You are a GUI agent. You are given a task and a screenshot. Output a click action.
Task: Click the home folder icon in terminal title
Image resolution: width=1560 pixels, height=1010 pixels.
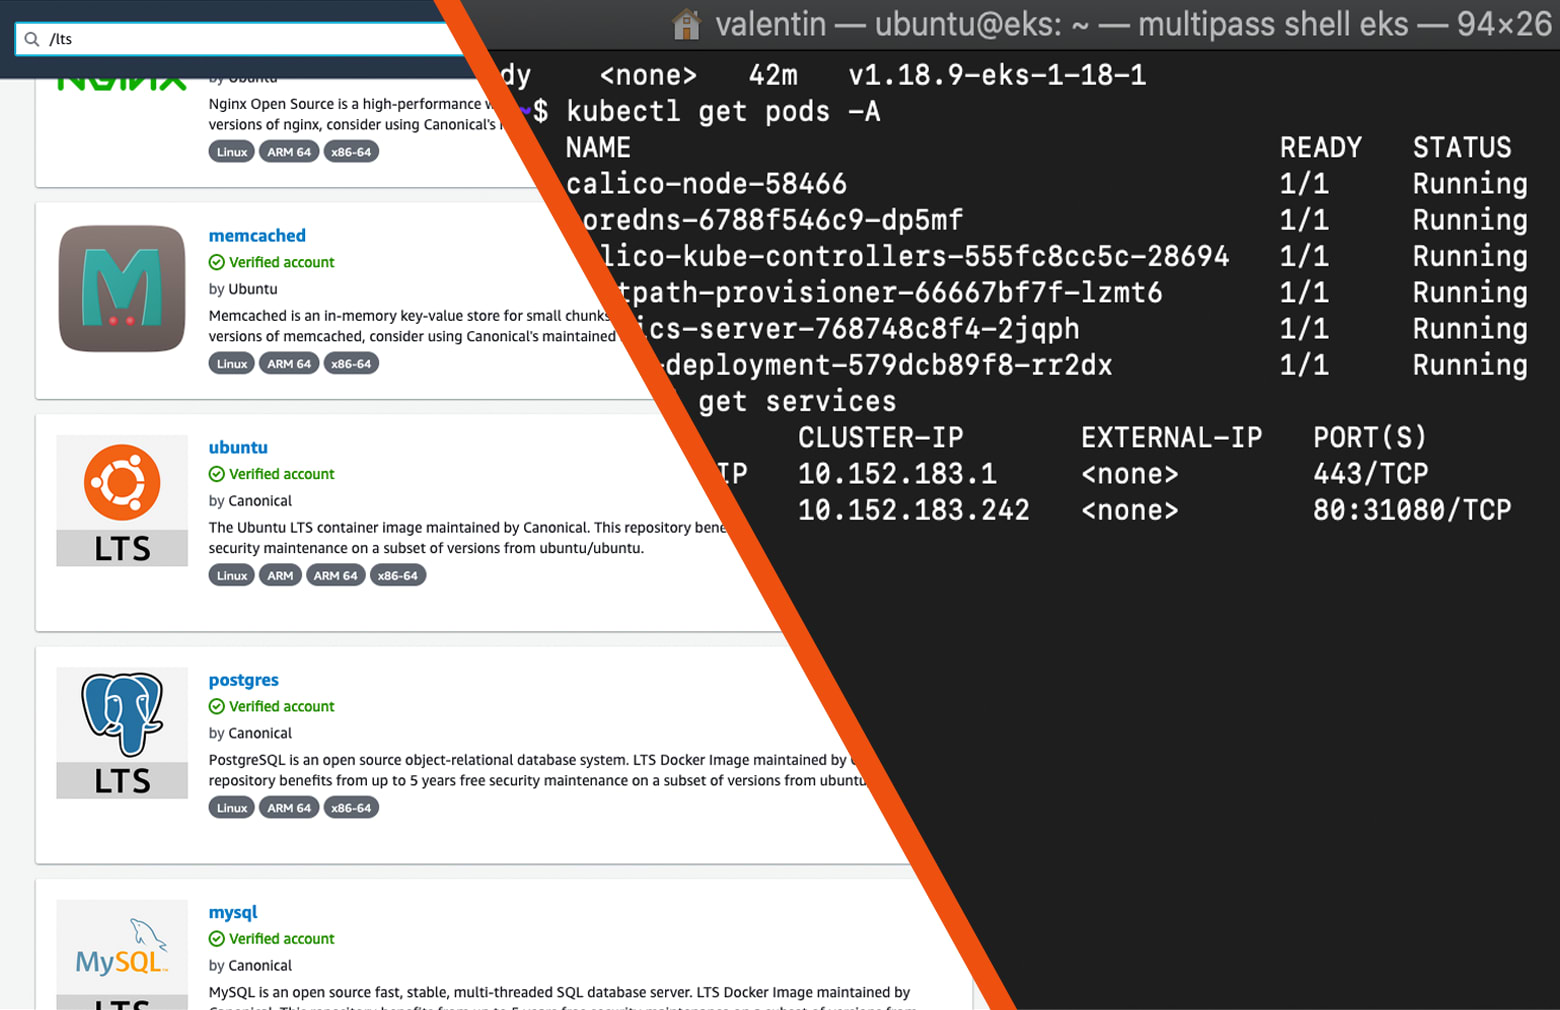[x=686, y=23]
